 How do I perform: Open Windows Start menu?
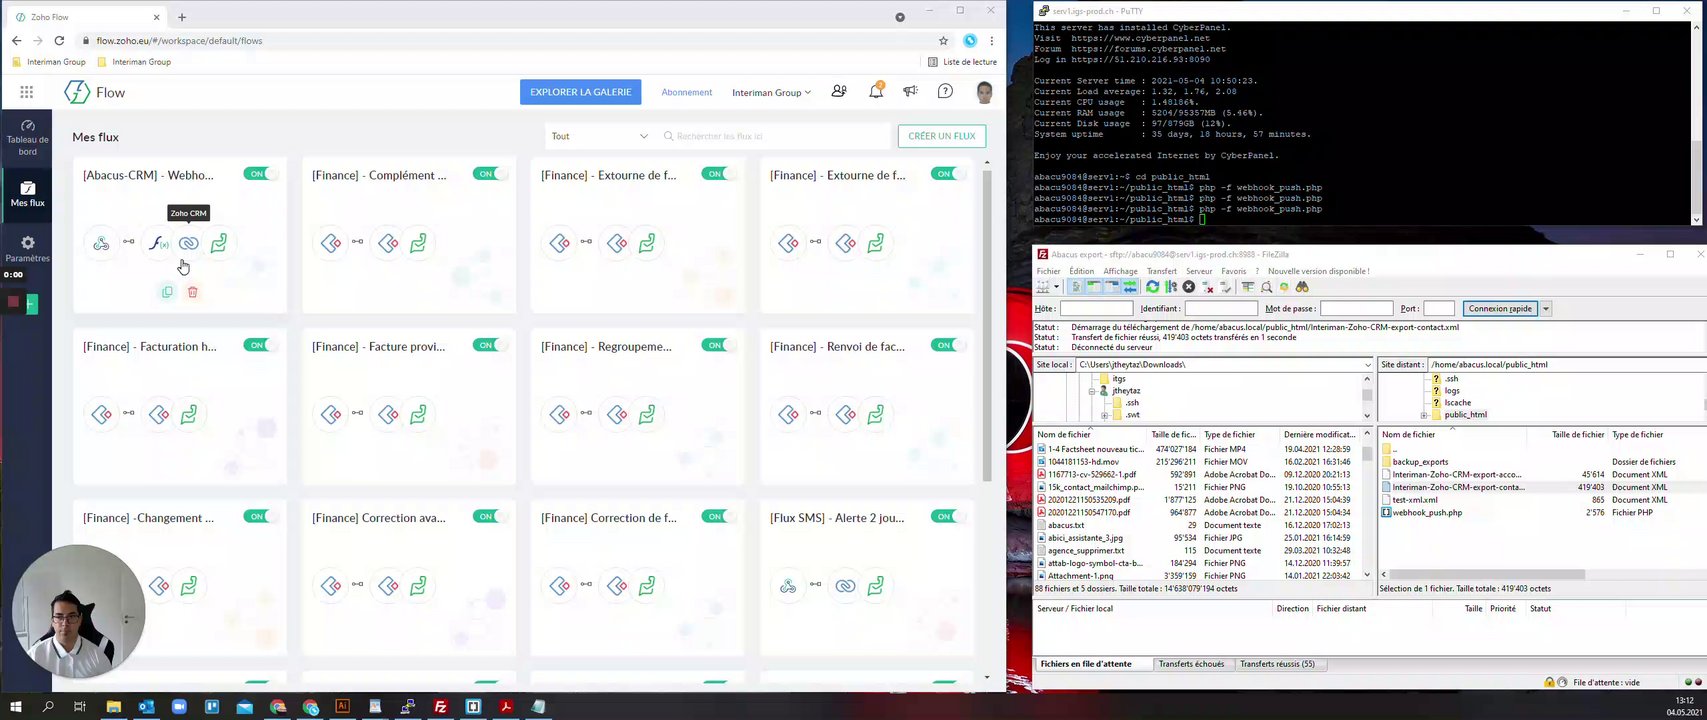16,706
